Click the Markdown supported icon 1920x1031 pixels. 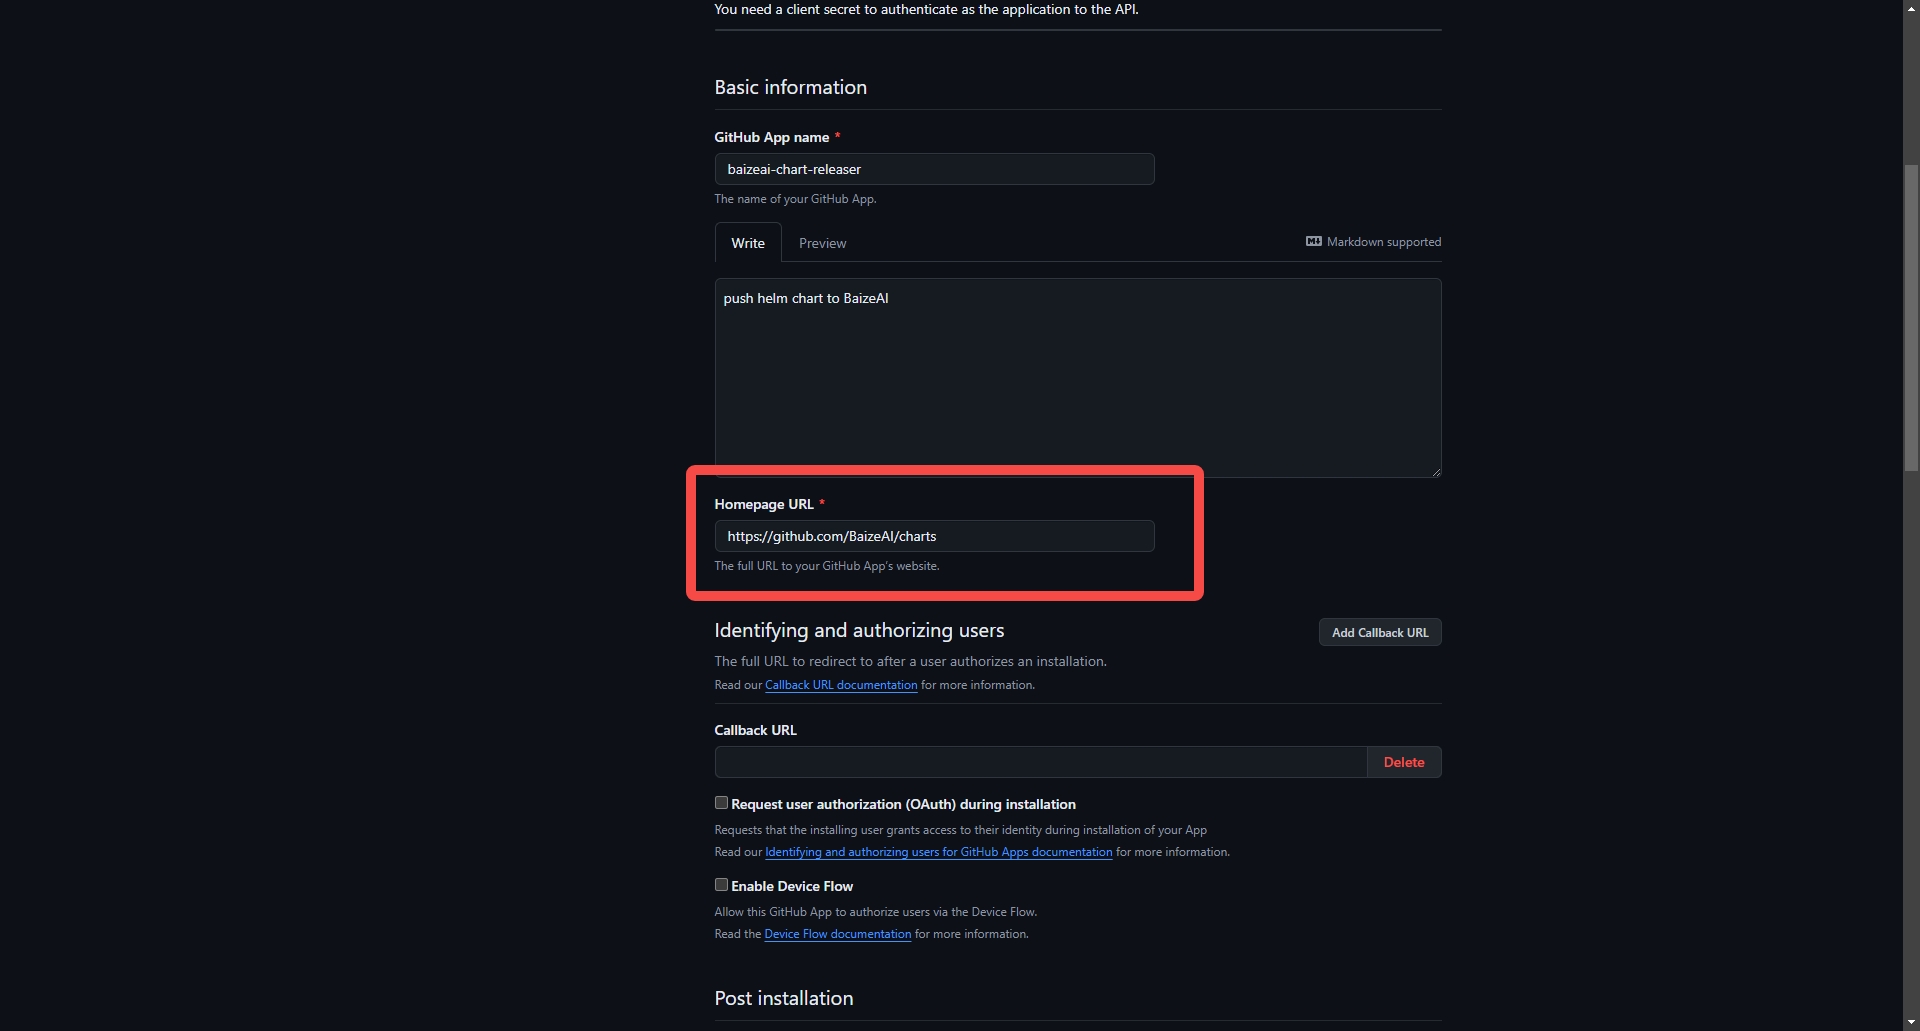[1313, 242]
